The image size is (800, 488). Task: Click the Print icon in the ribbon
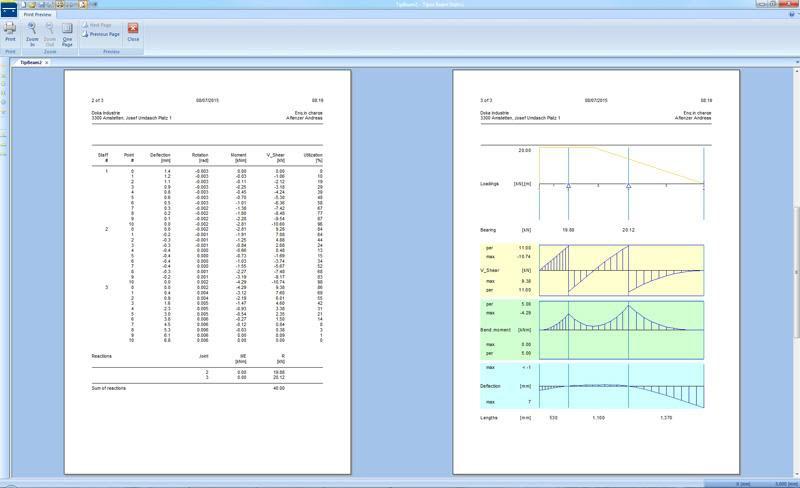point(10,31)
